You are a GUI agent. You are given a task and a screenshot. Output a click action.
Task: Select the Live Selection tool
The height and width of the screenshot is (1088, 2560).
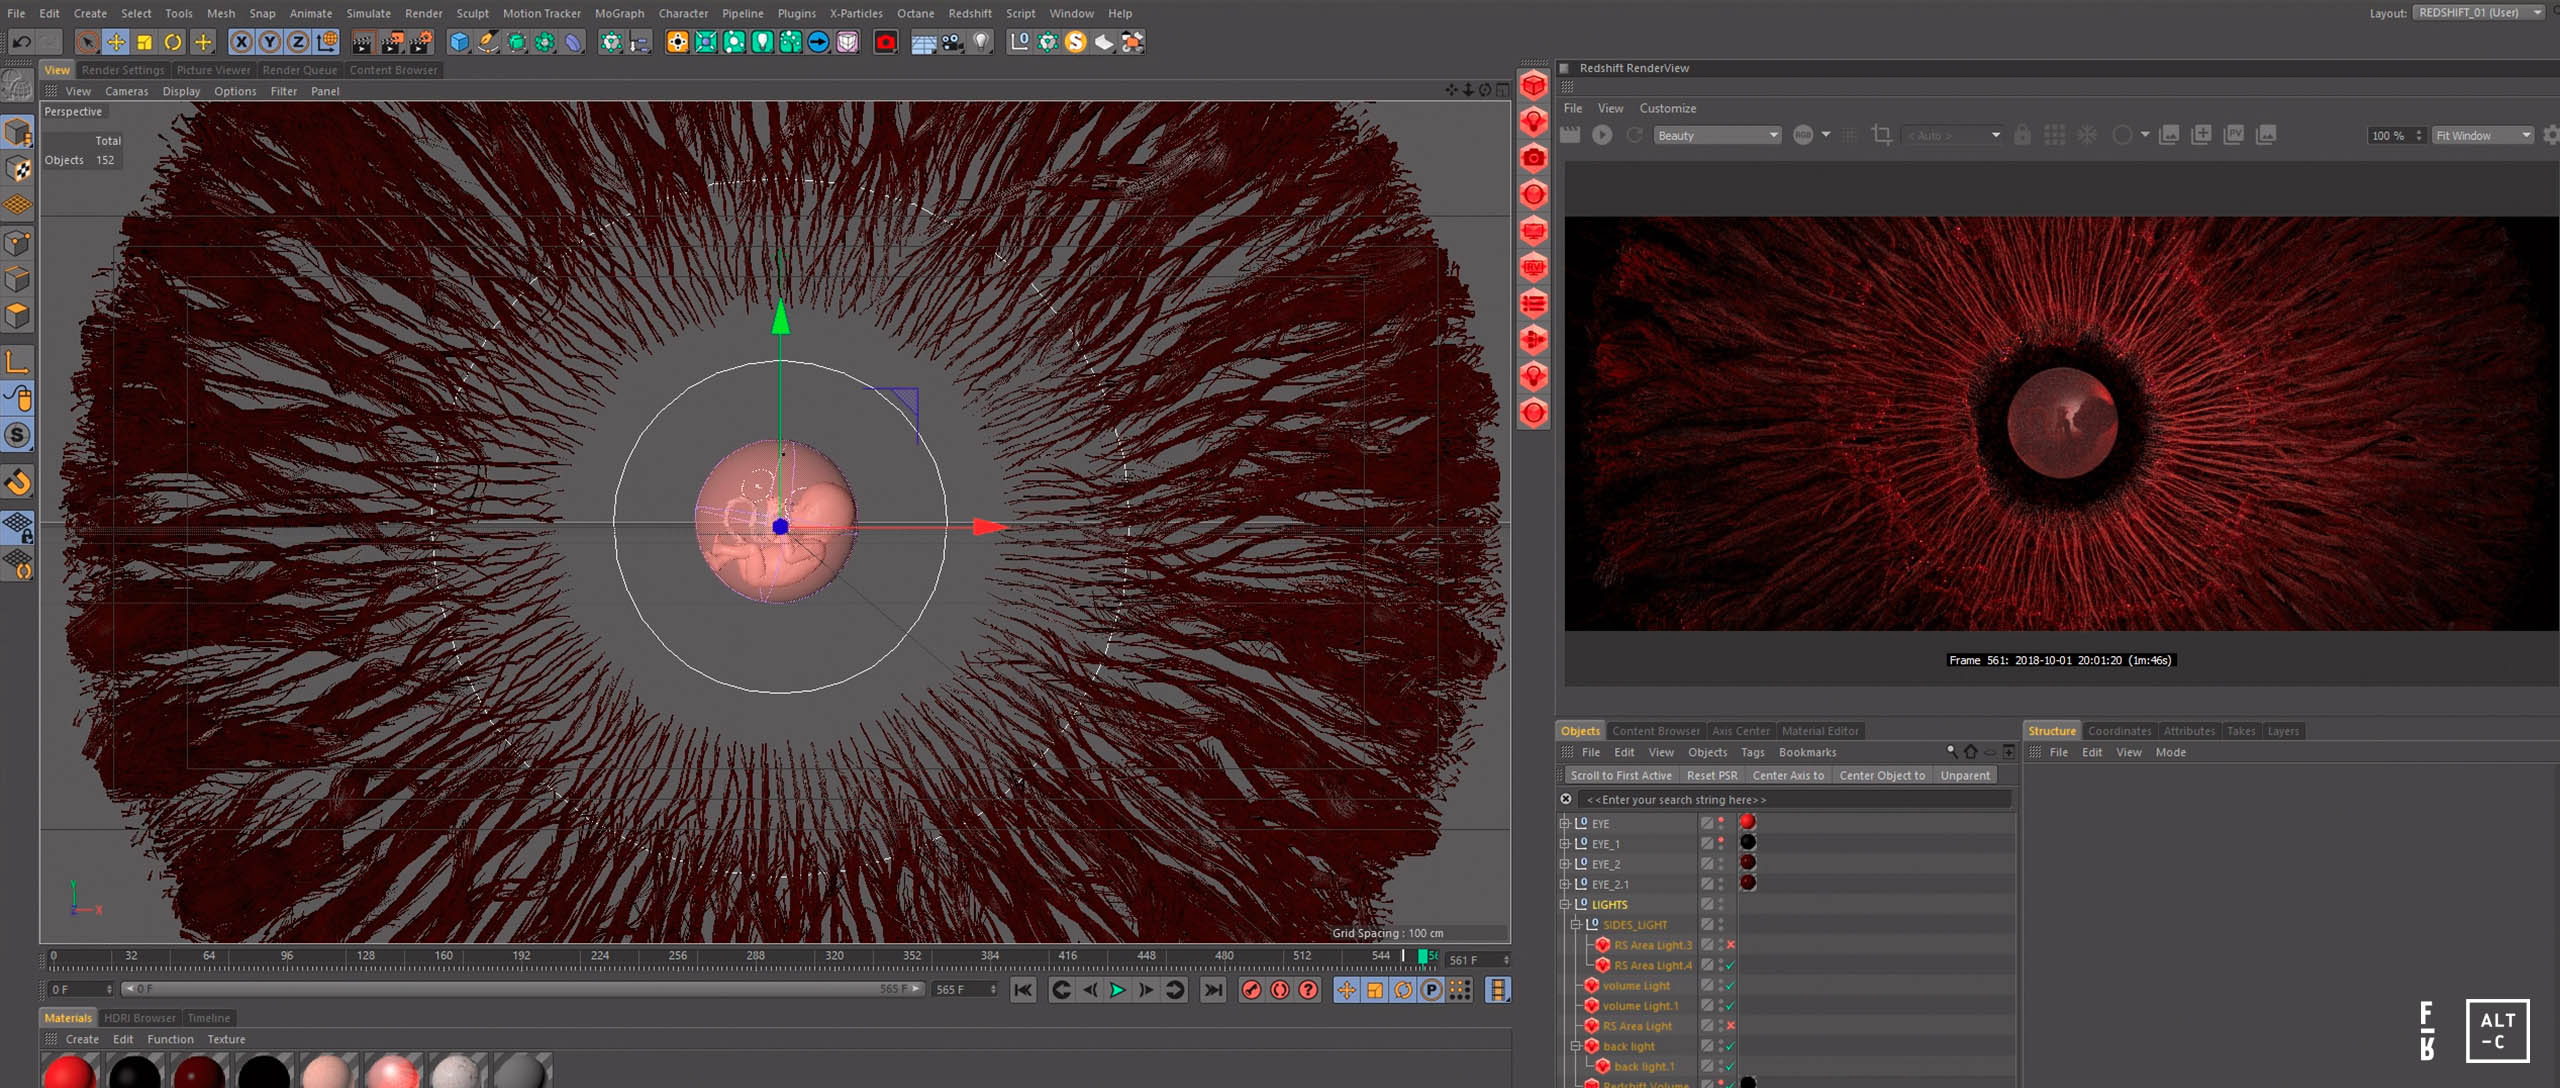click(87, 42)
